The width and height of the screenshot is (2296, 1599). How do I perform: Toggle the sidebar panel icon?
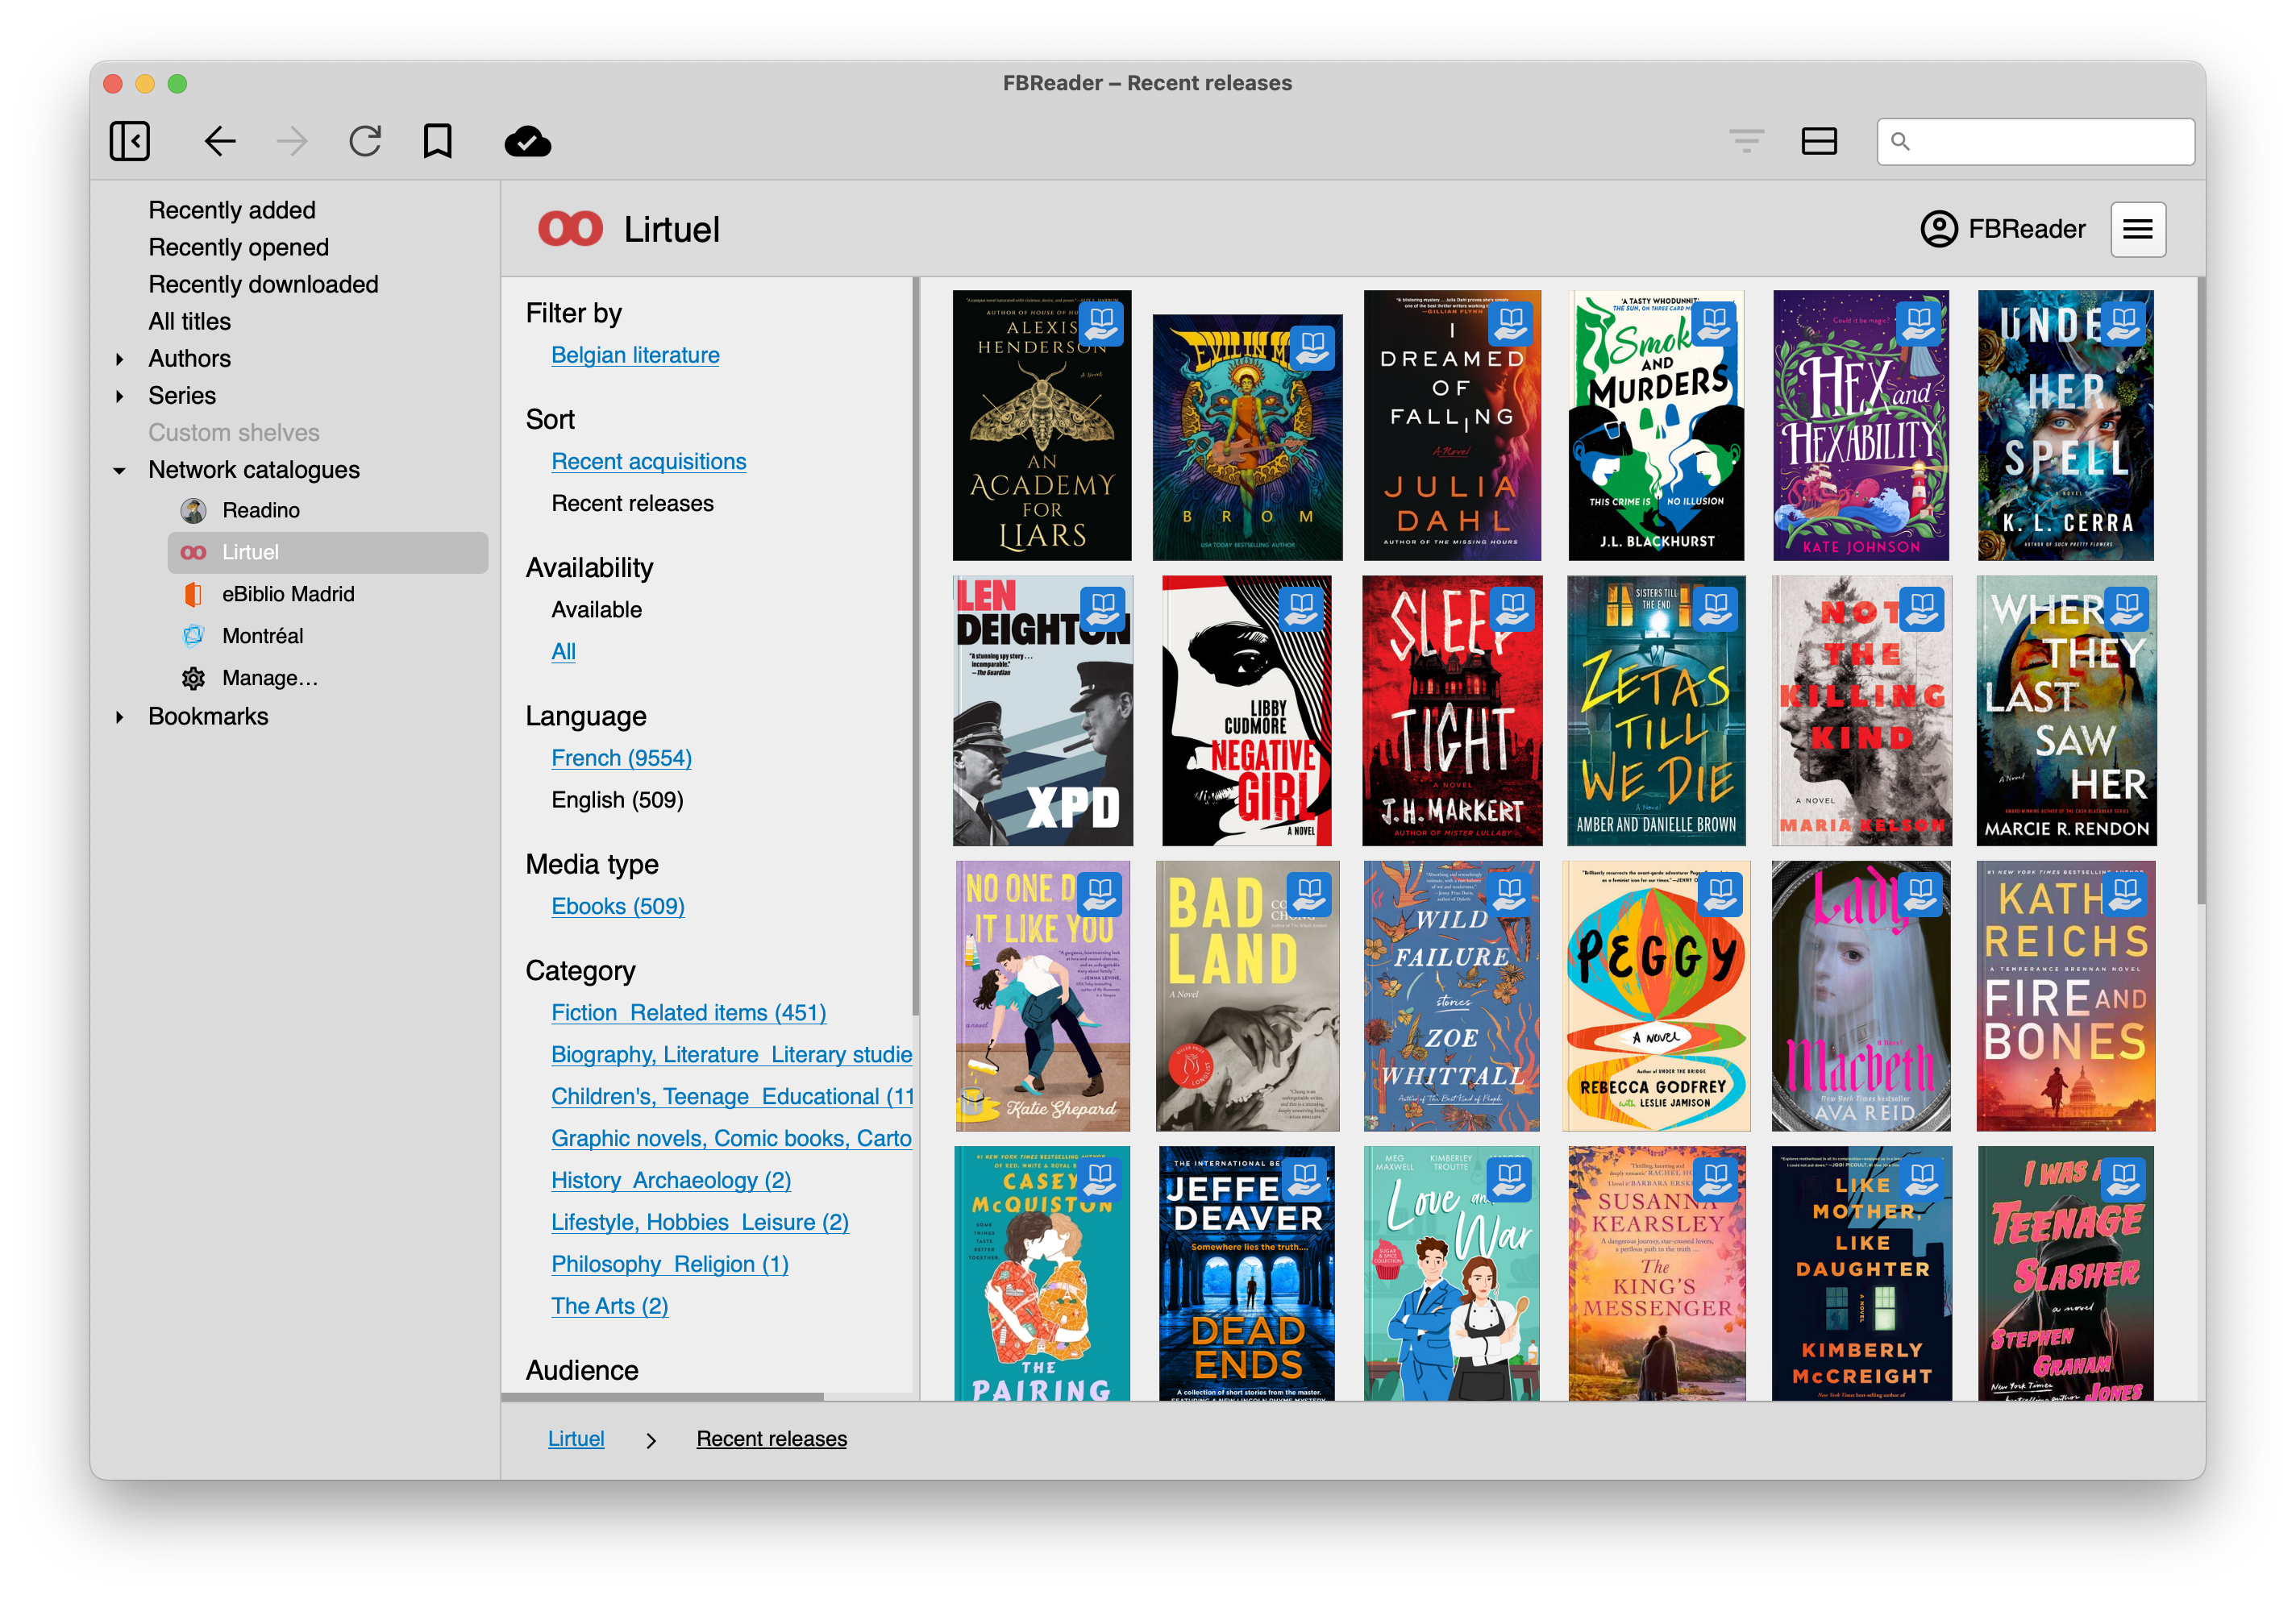[130, 141]
